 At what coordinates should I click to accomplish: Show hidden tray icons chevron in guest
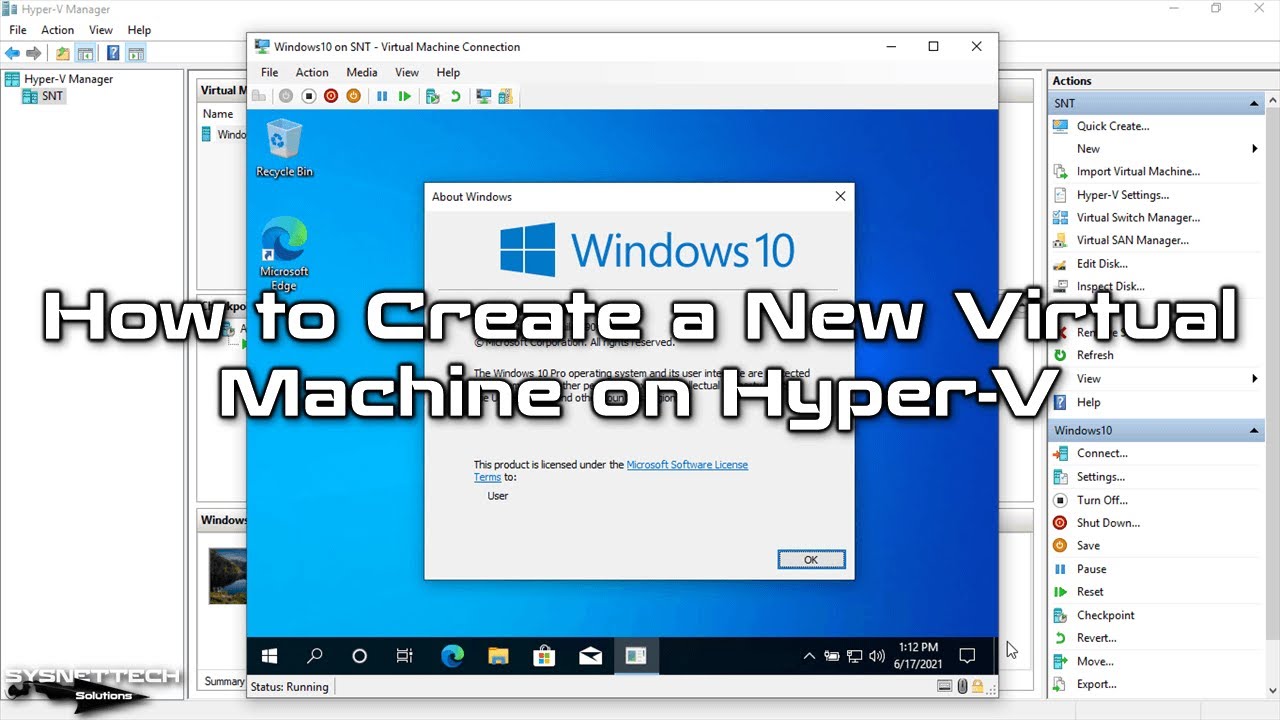(x=809, y=656)
